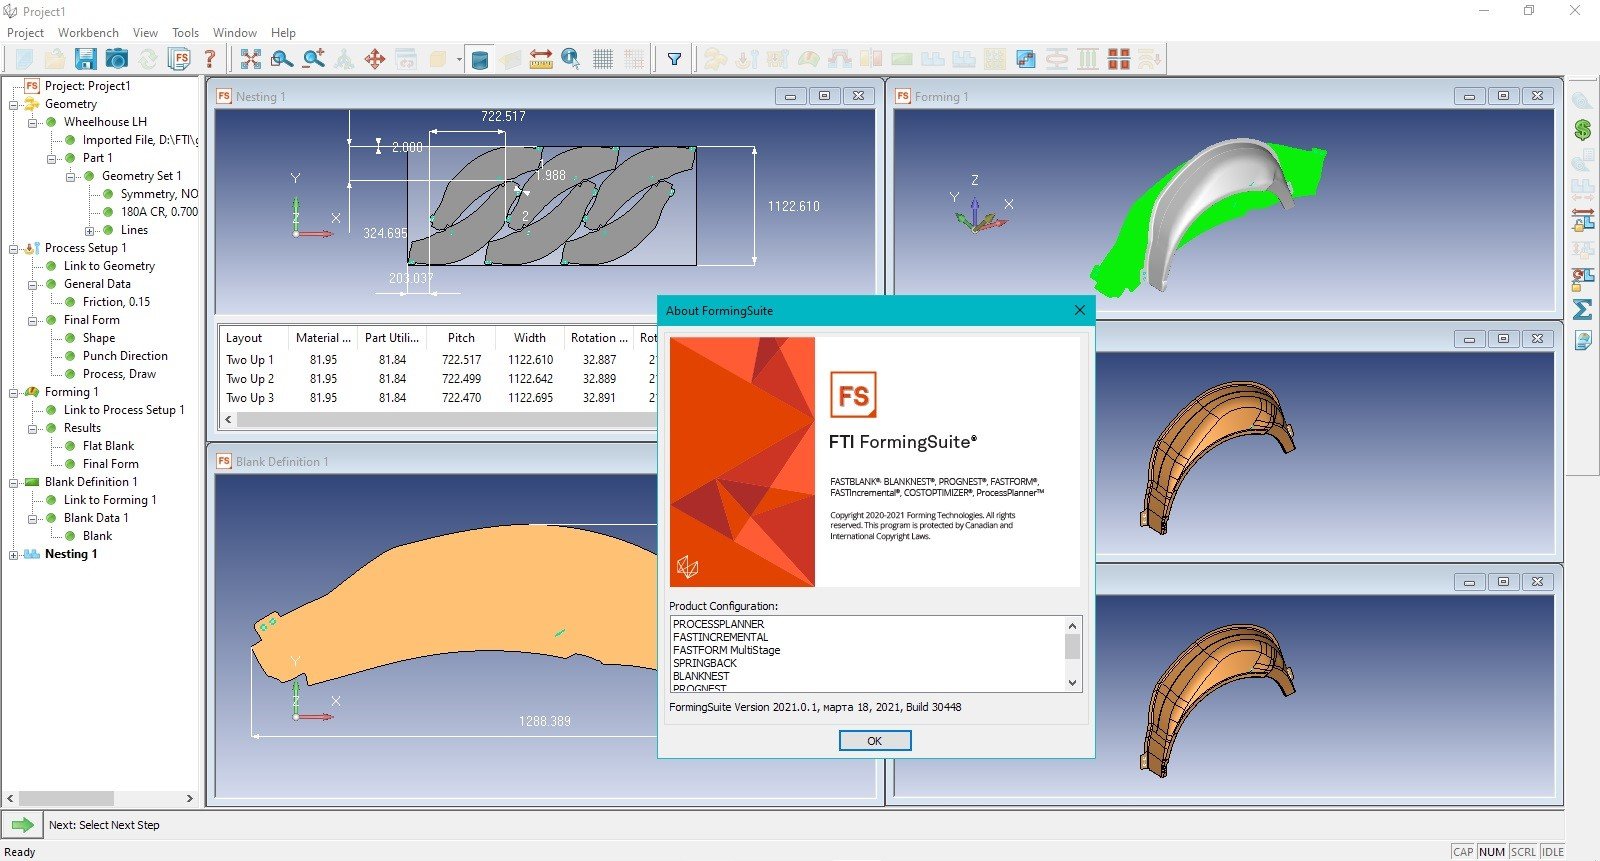Viewport: 1600px width, 861px height.
Task: Open the Tools menu
Action: [x=185, y=32]
